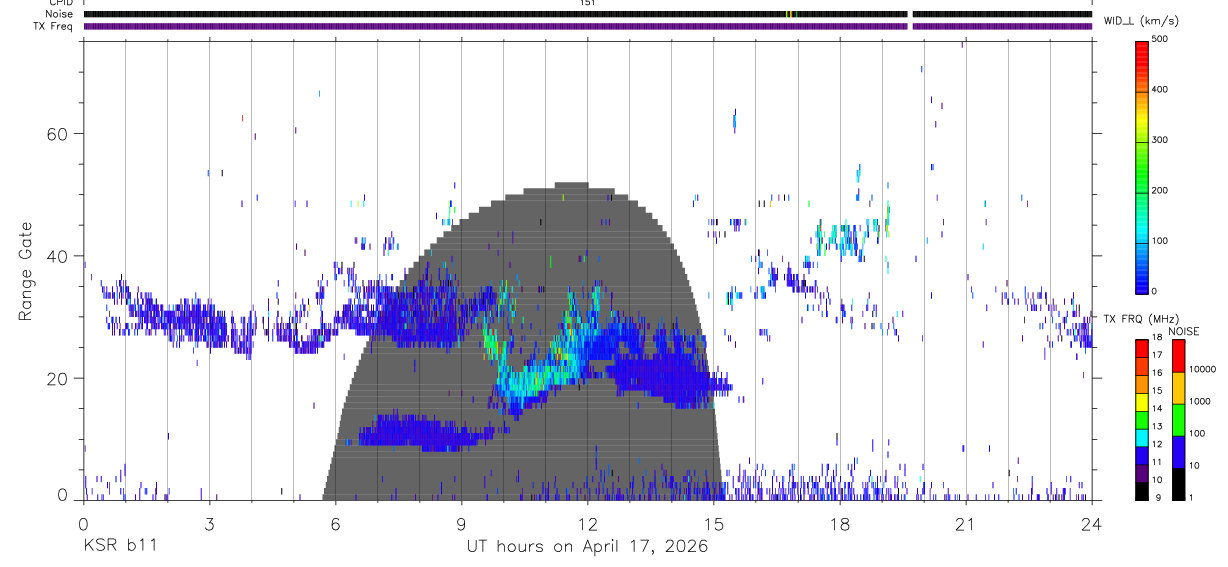Click the 9 hour tick on UT axis

tap(461, 523)
